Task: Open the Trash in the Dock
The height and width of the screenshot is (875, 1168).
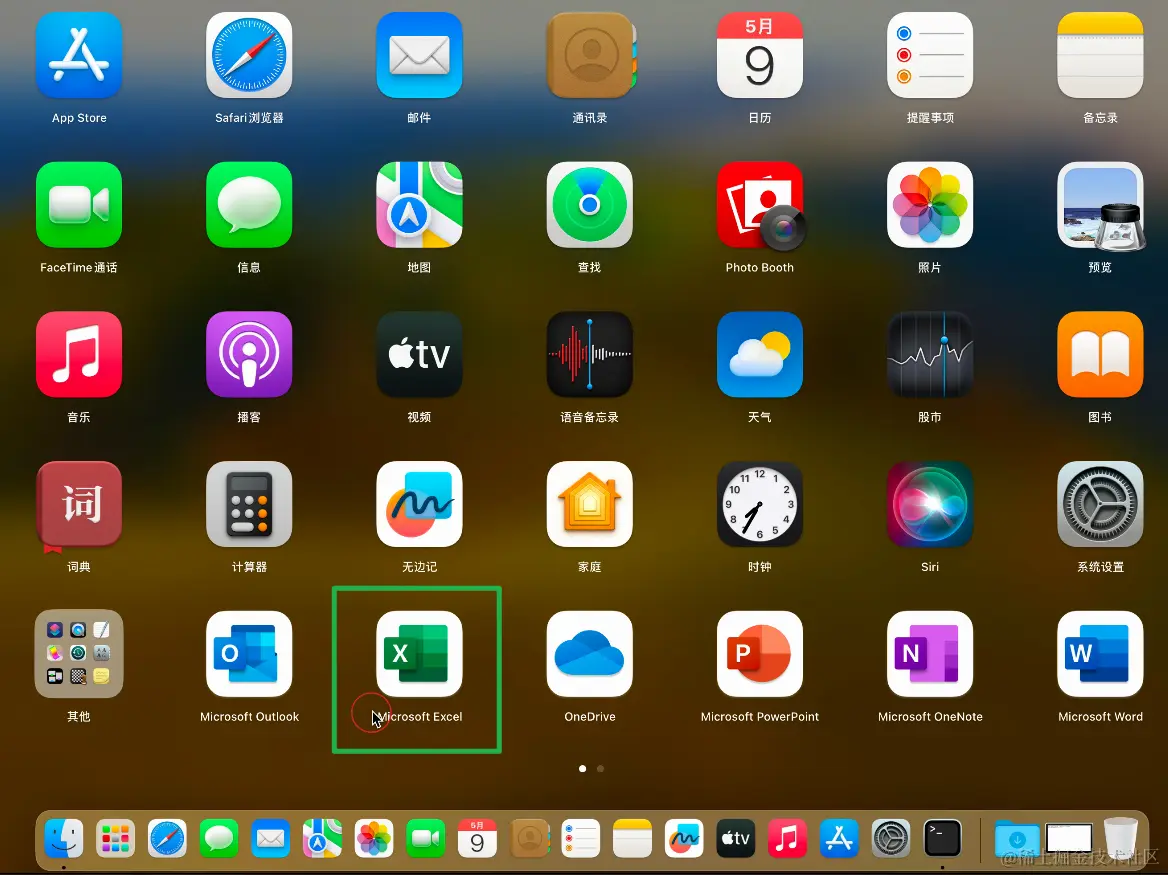Action: click(1120, 839)
